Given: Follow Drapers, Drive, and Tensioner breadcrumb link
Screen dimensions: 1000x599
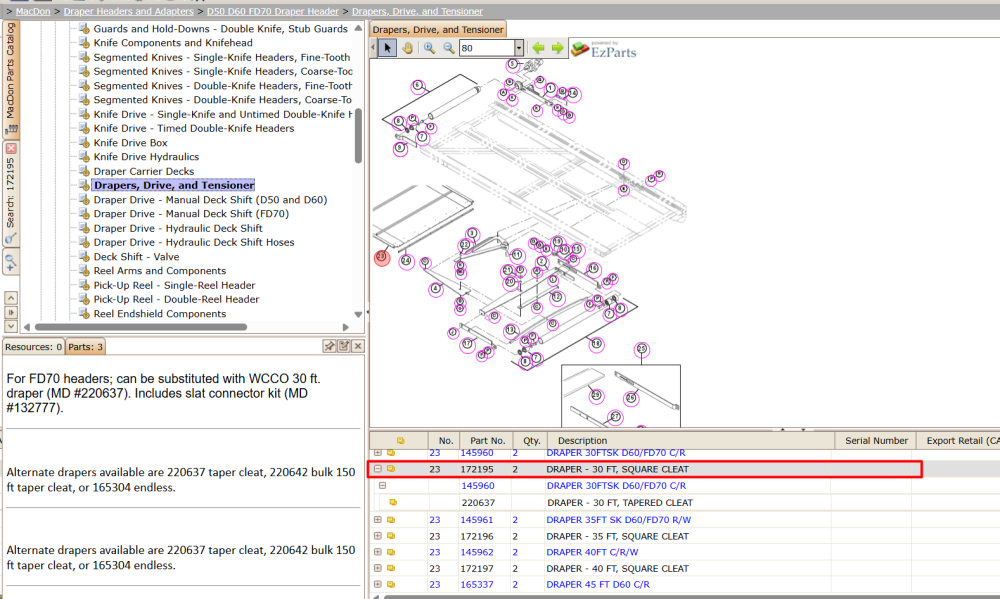Looking at the screenshot, I should 417,11.
